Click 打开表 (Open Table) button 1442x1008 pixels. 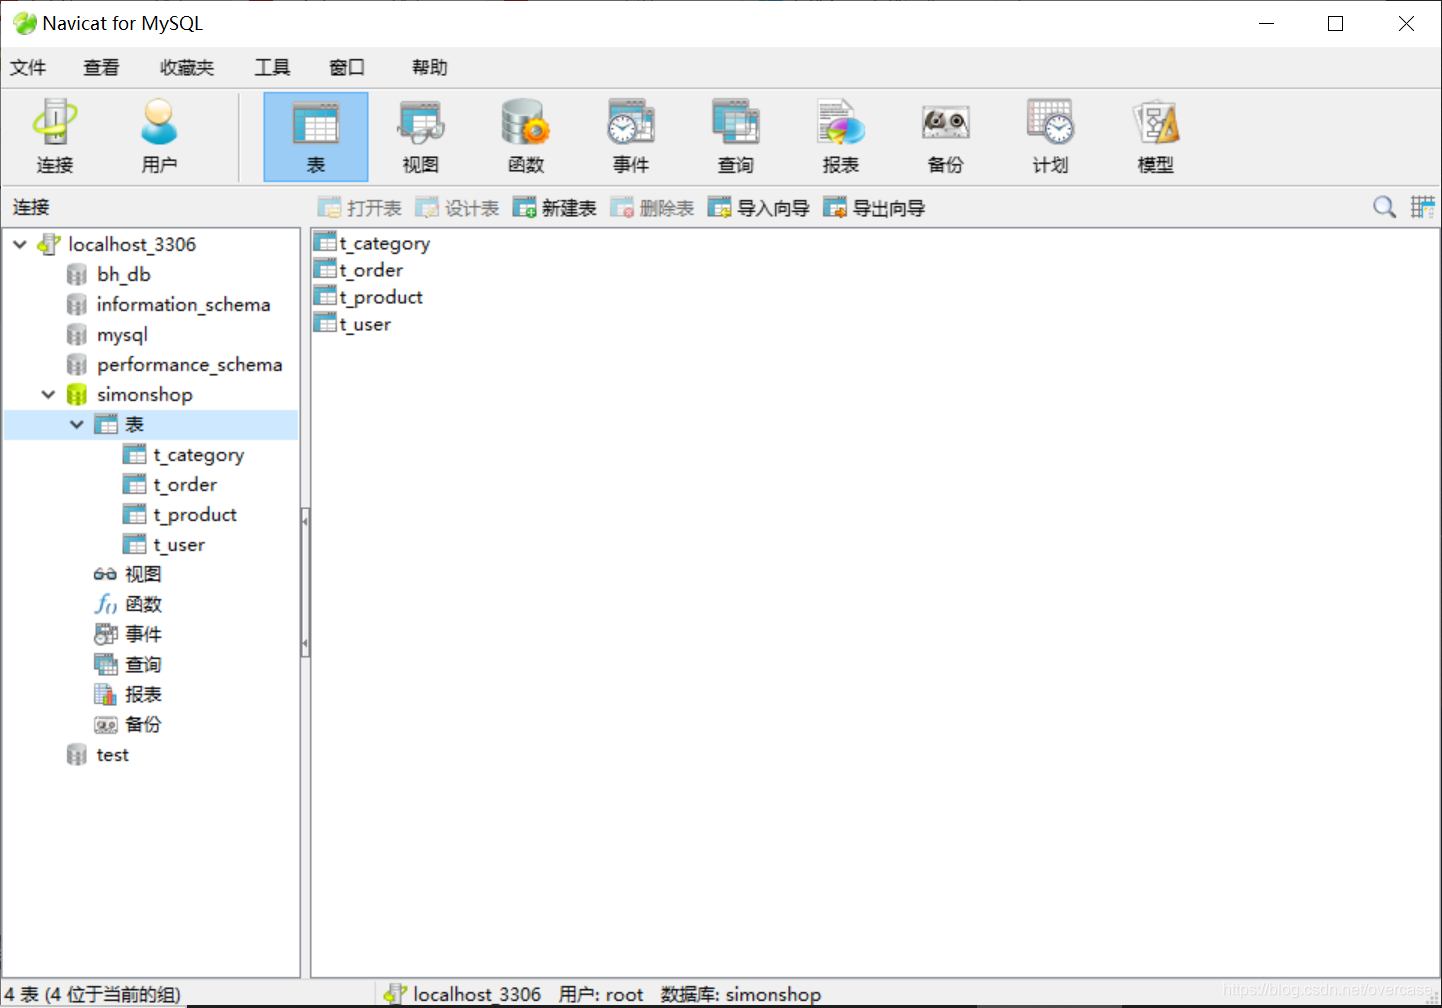tap(360, 208)
